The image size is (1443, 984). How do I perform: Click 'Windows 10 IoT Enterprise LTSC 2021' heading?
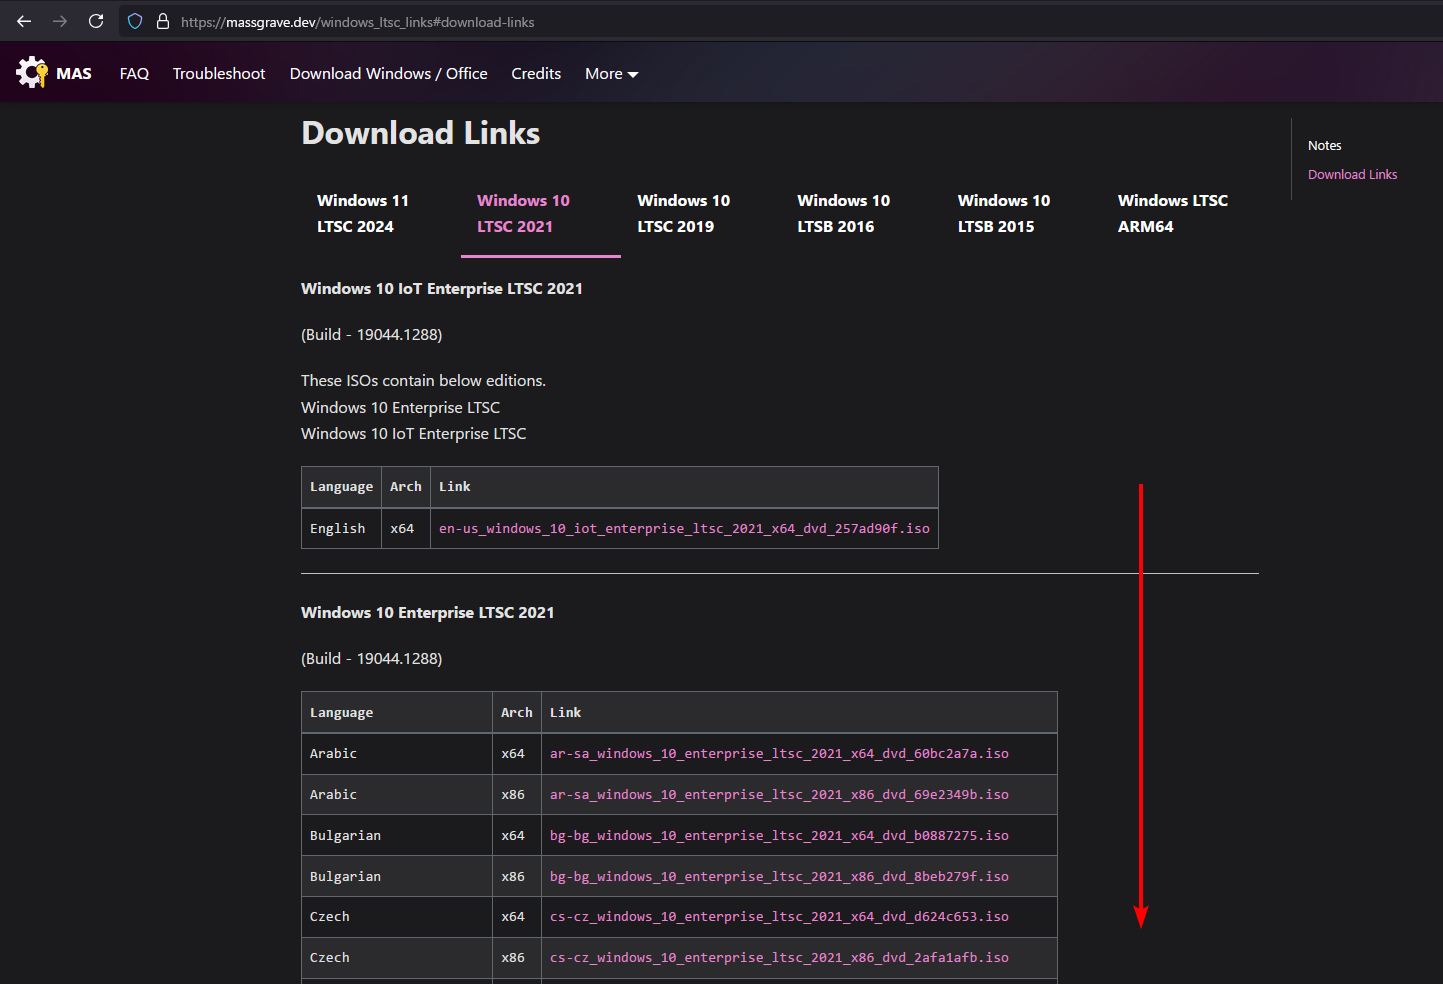click(x=441, y=289)
